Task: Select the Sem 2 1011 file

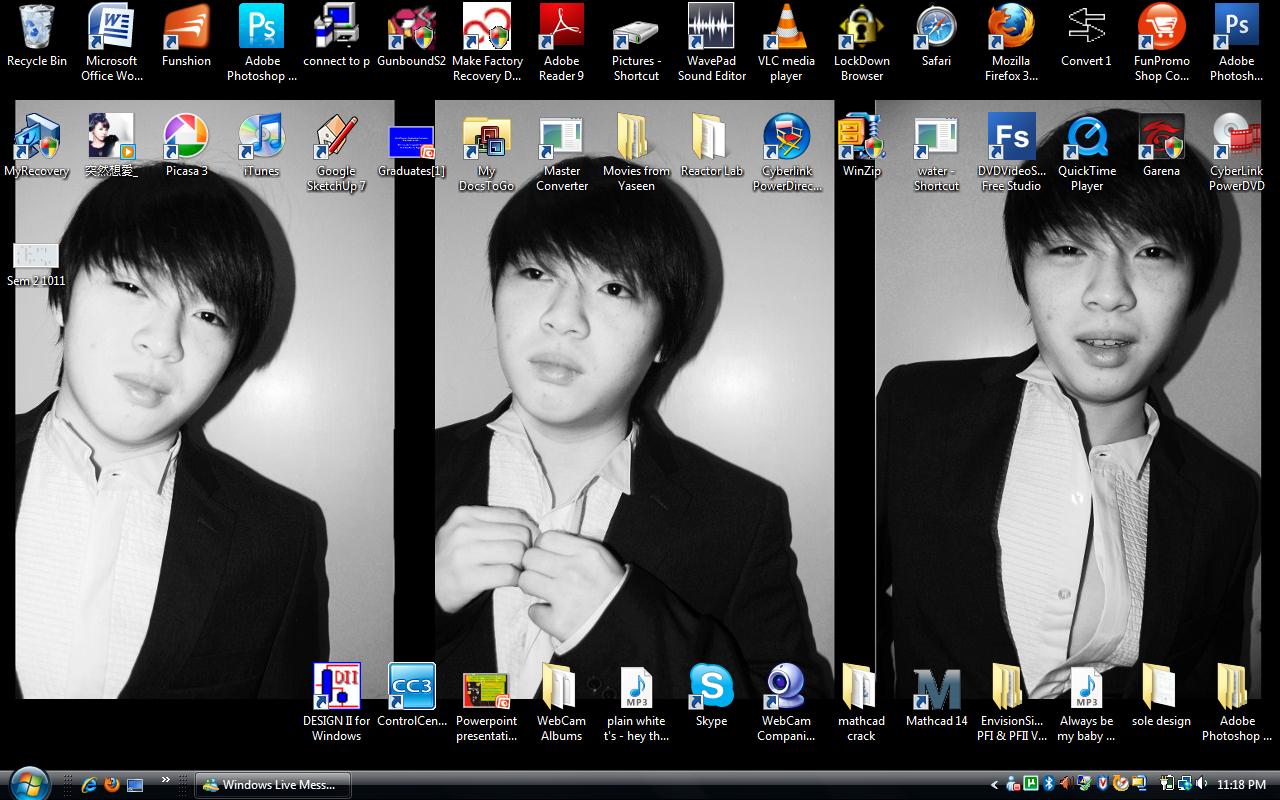Action: tap(36, 264)
